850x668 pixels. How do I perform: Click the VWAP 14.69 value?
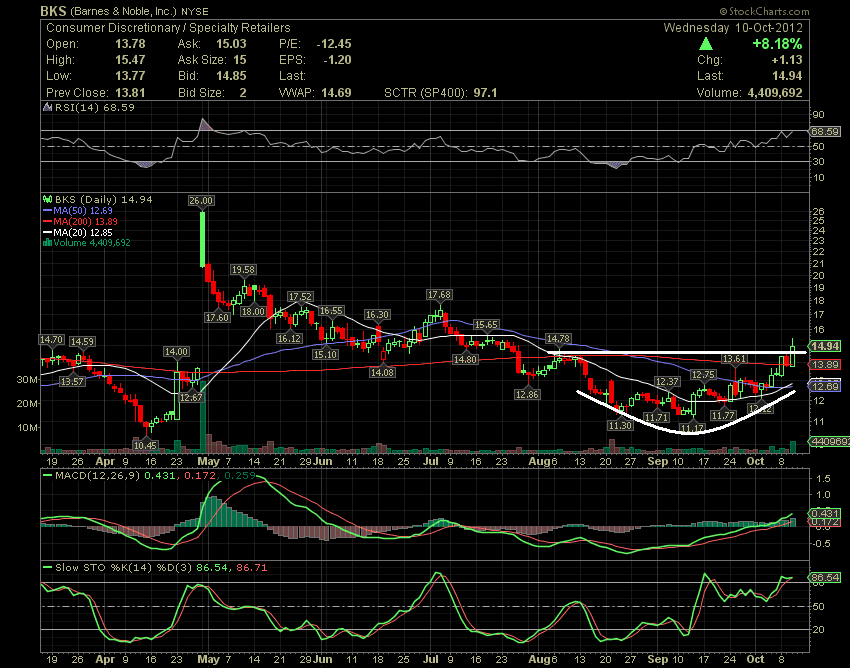pyautogui.click(x=336, y=93)
